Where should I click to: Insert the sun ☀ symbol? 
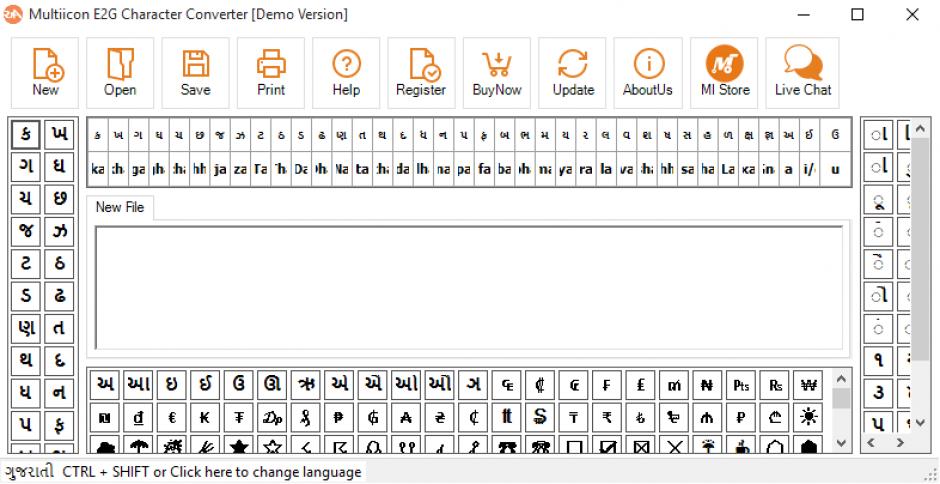[x=808, y=417]
